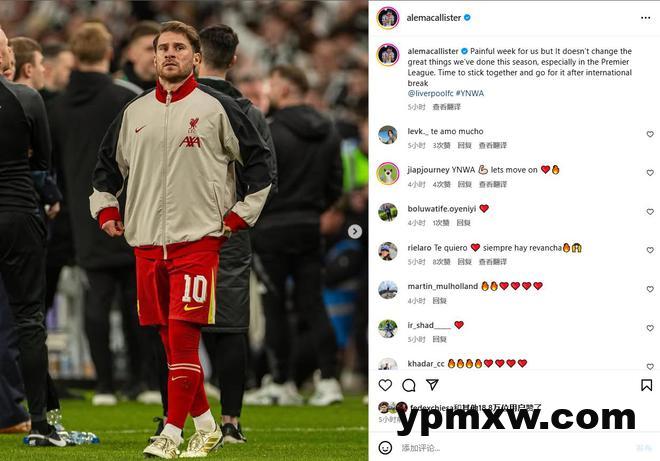Open khadar_cc's profile from the comments
Viewport: 660px width, 461px height.
point(426,363)
